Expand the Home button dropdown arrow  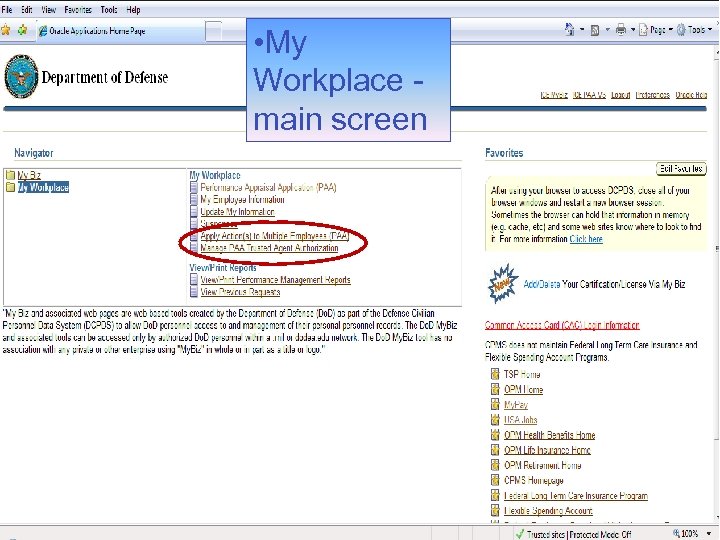click(x=582, y=30)
